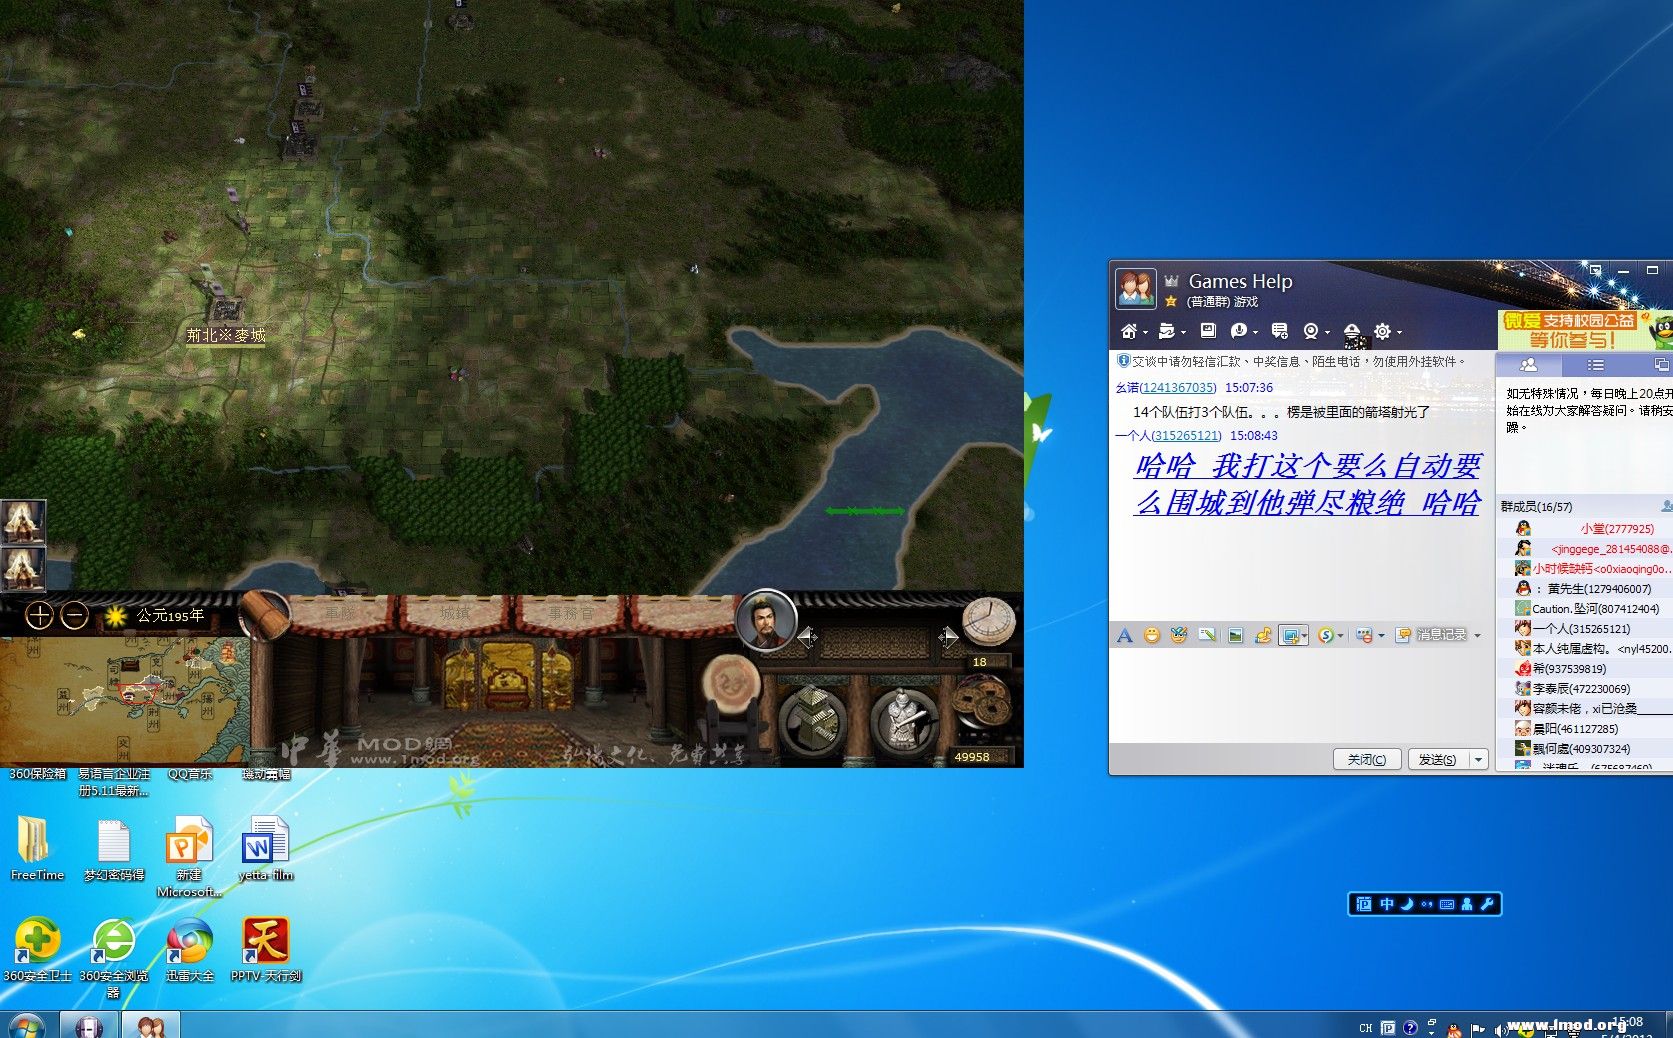The width and height of the screenshot is (1673, 1038).
Task: Zoom in minimap with plus button
Action: point(39,616)
